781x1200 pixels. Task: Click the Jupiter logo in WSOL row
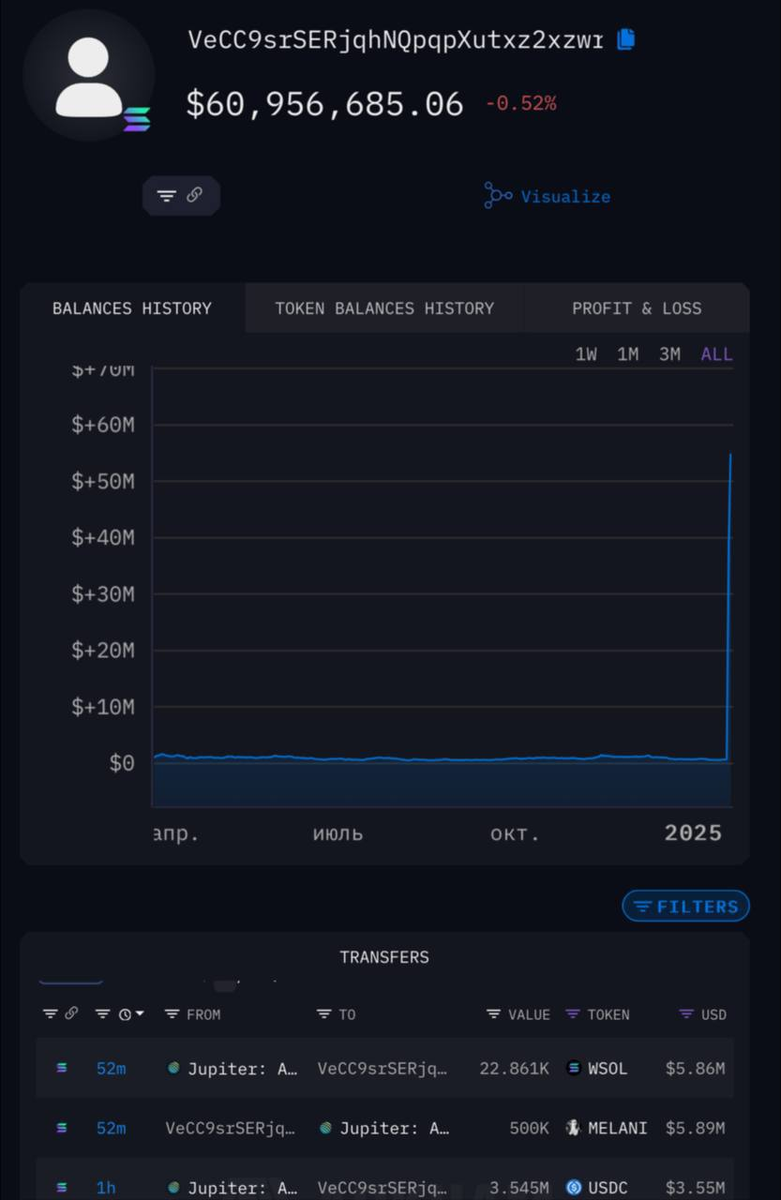pos(173,1068)
